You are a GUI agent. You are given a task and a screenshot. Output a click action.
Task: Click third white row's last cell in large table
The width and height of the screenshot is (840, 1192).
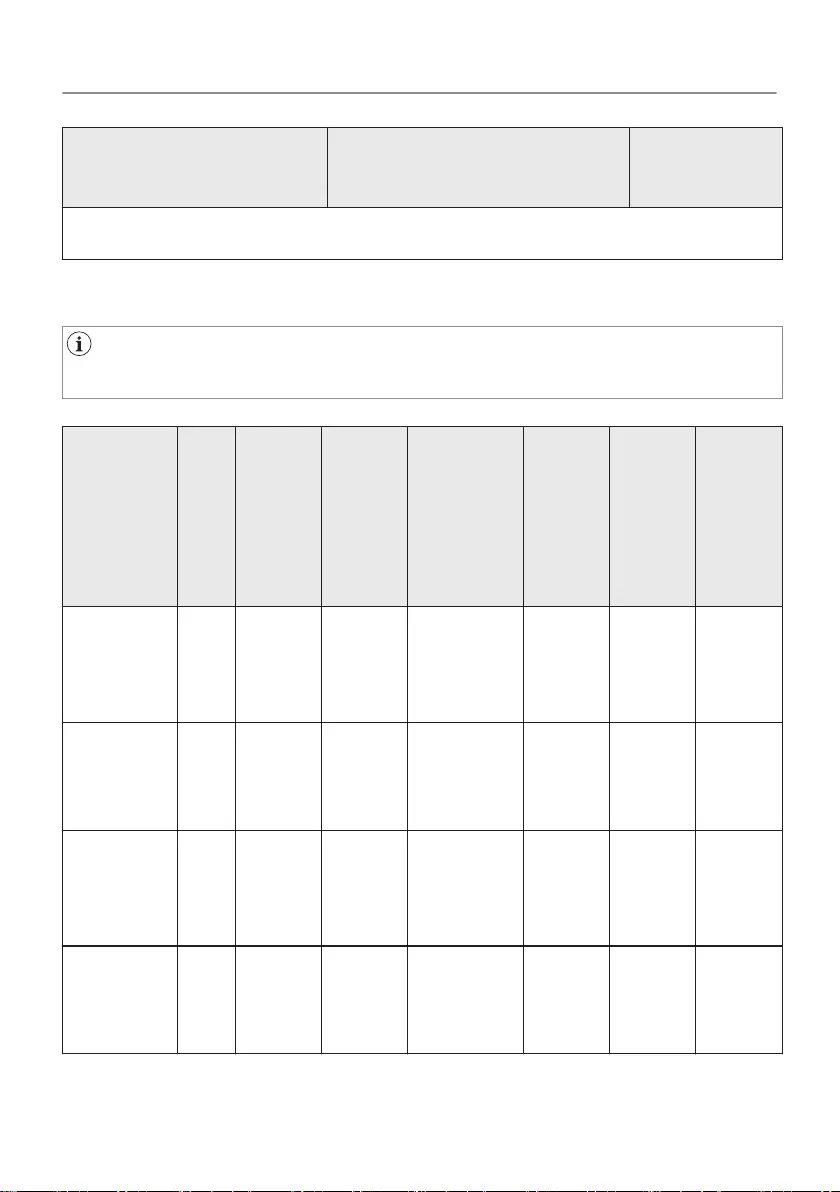coord(739,887)
